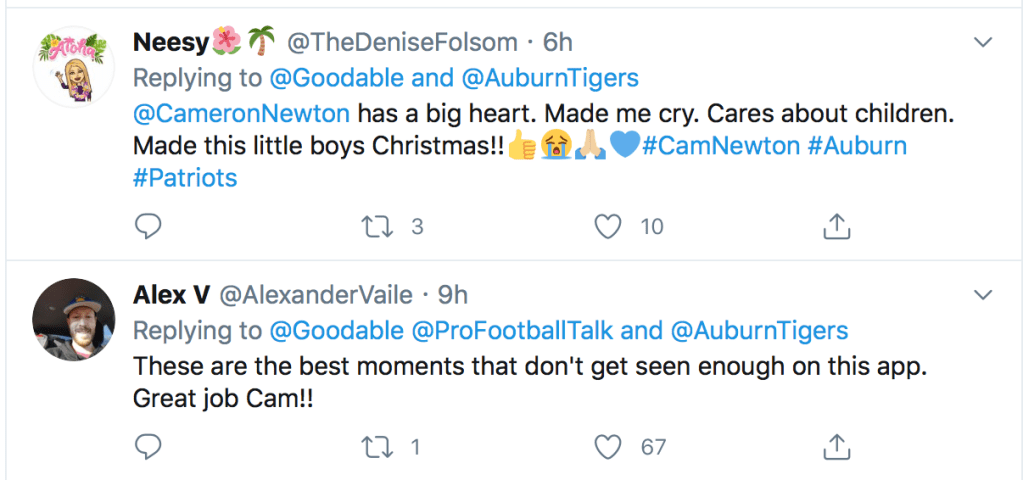This screenshot has width=1023, height=480.
Task: Open @AlexanderVaile profile handle
Action: [x=314, y=295]
